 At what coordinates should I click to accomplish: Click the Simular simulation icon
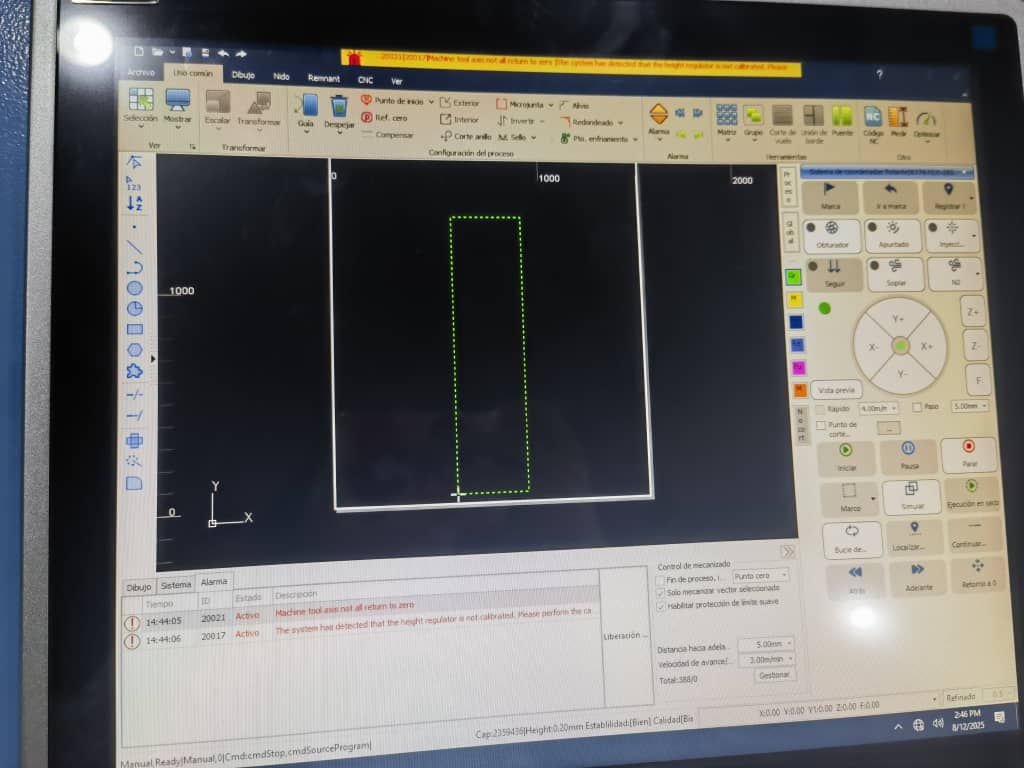tap(911, 495)
